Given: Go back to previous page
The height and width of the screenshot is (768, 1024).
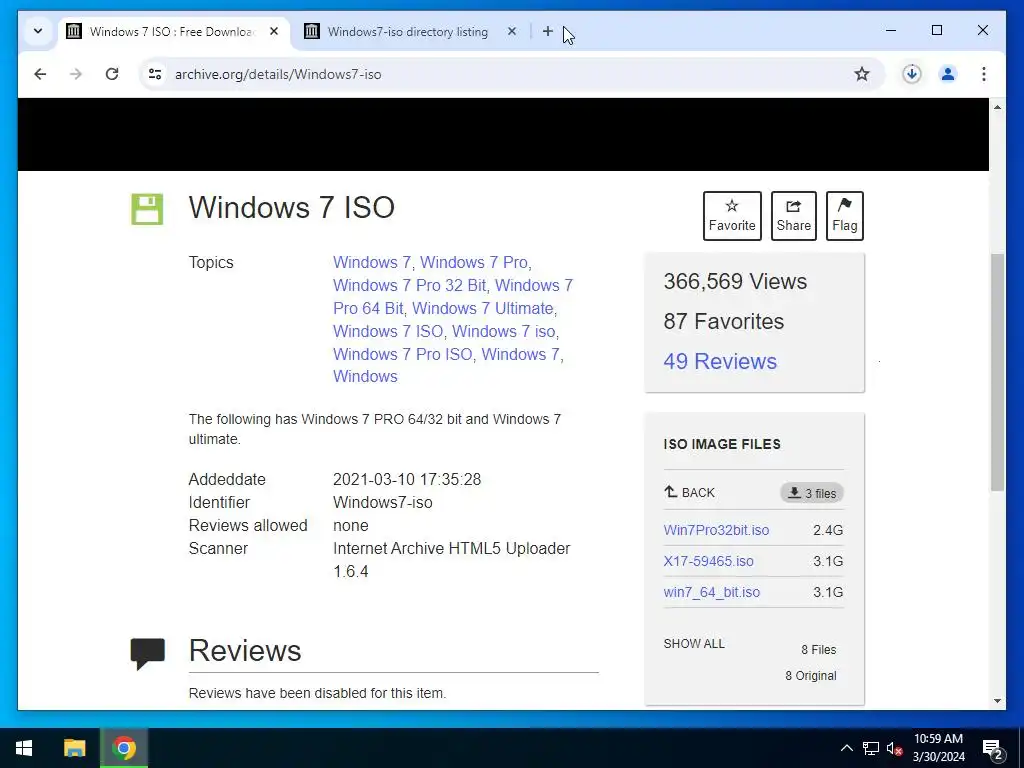Looking at the screenshot, I should (40, 74).
